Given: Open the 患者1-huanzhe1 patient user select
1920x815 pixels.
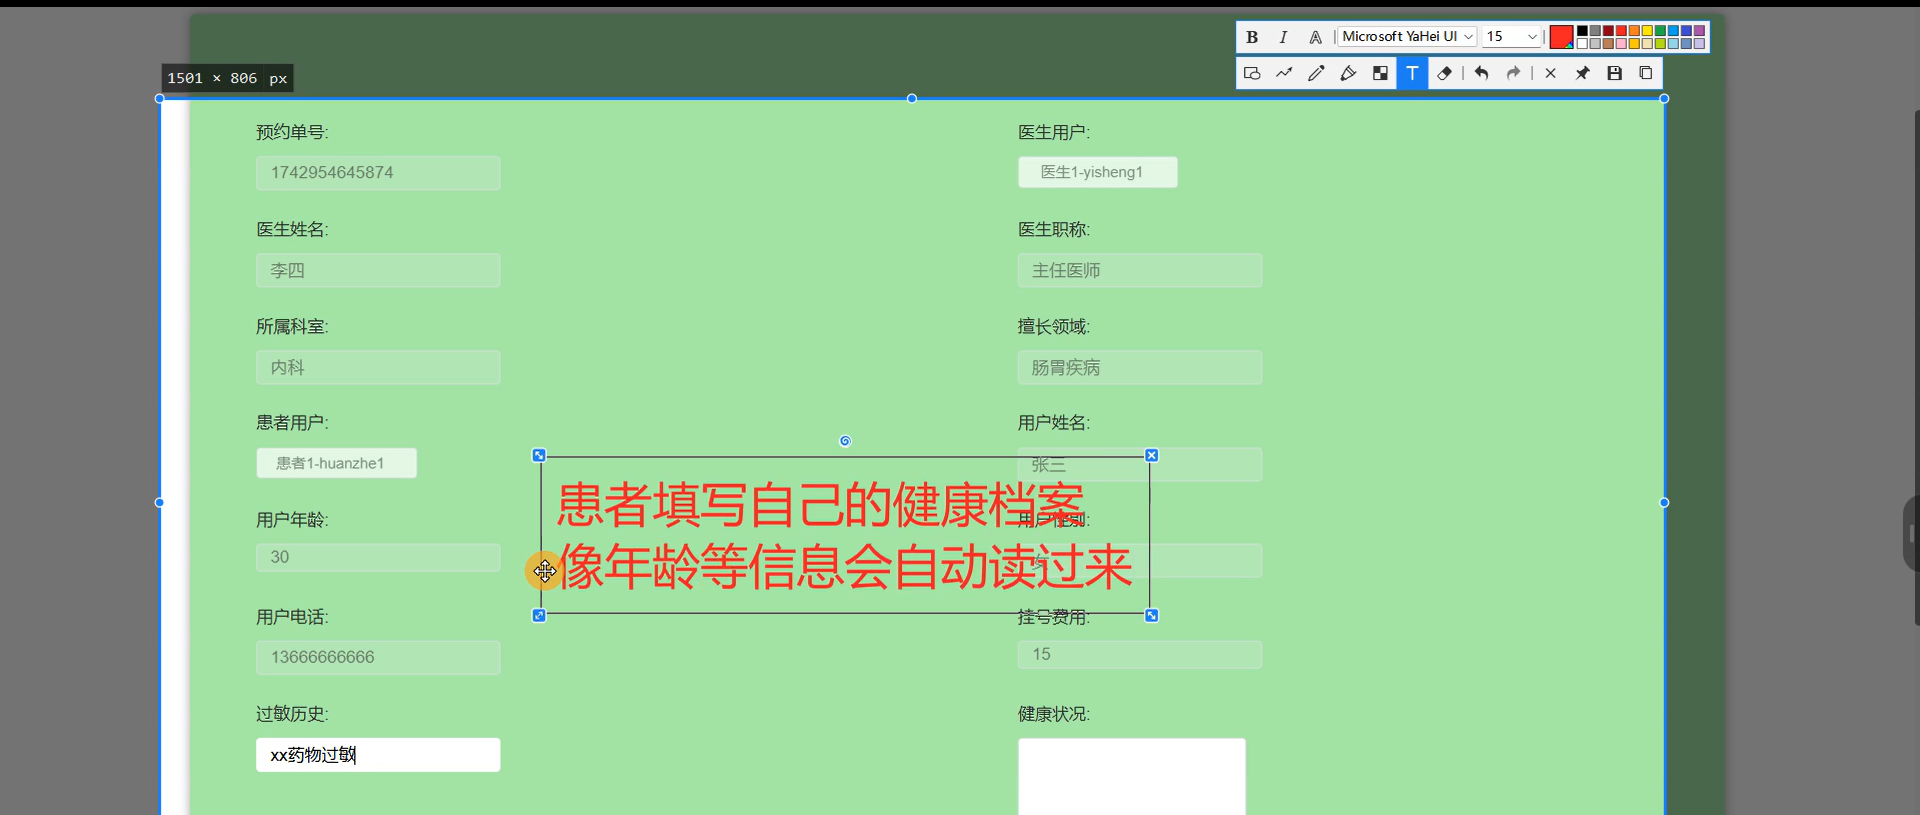Looking at the screenshot, I should pyautogui.click(x=336, y=463).
